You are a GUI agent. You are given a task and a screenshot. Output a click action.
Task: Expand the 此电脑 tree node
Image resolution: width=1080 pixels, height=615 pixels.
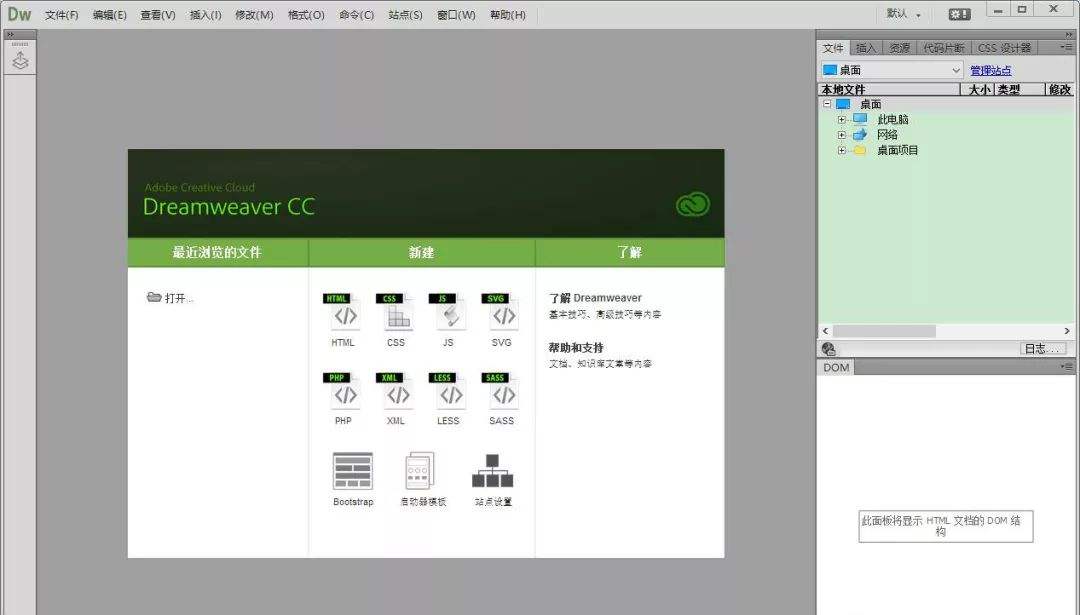click(841, 119)
